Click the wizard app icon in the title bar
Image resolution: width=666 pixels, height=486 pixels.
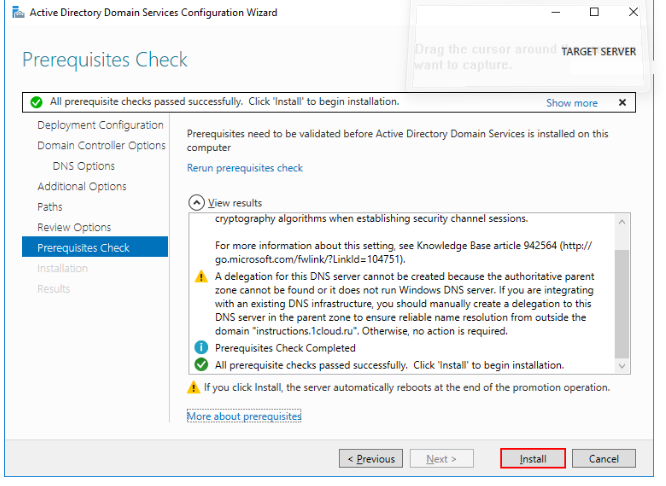pos(18,12)
